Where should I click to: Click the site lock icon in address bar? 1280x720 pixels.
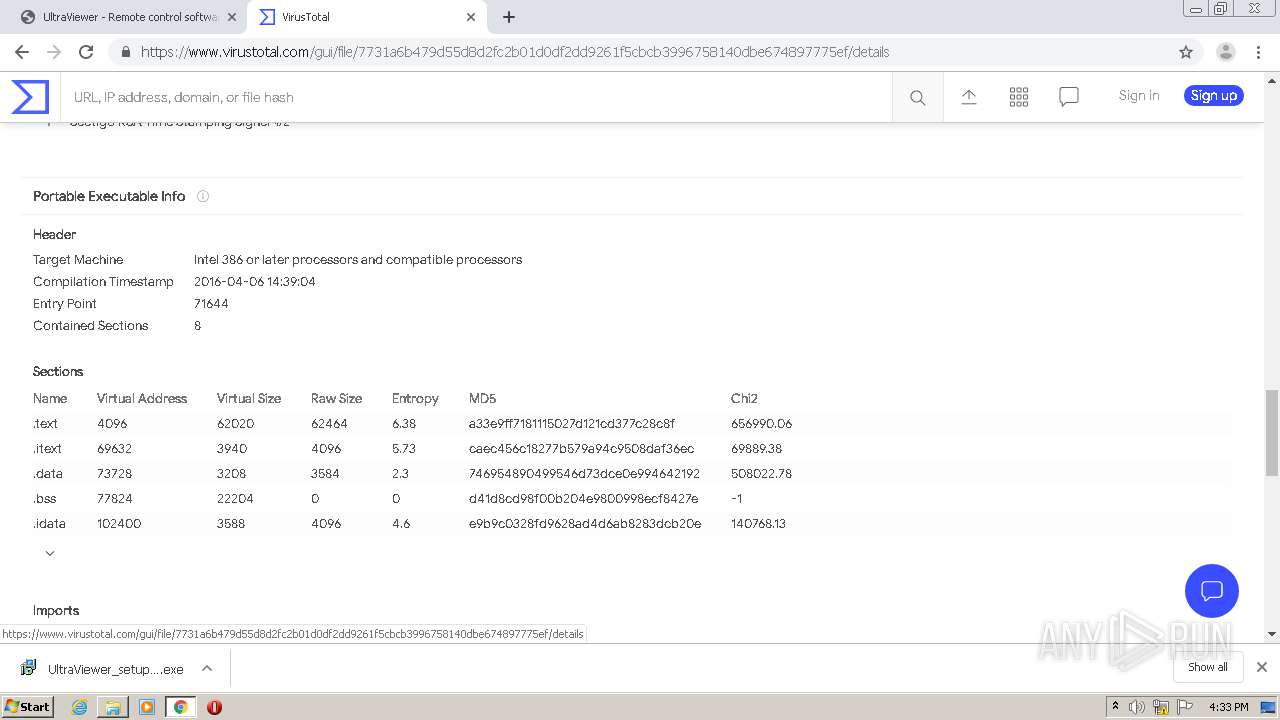click(x=126, y=52)
